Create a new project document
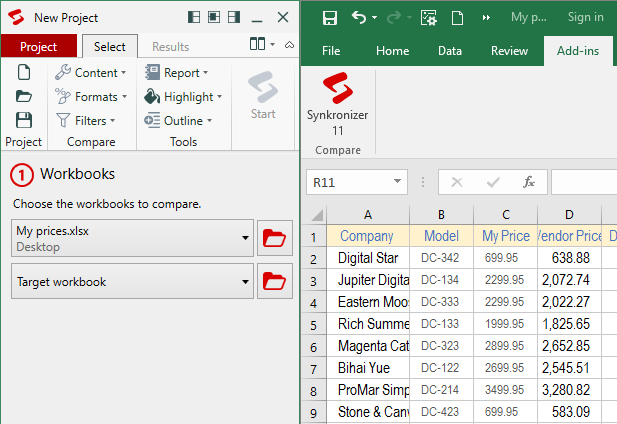Screen dimensions: 617x424 coord(24,72)
